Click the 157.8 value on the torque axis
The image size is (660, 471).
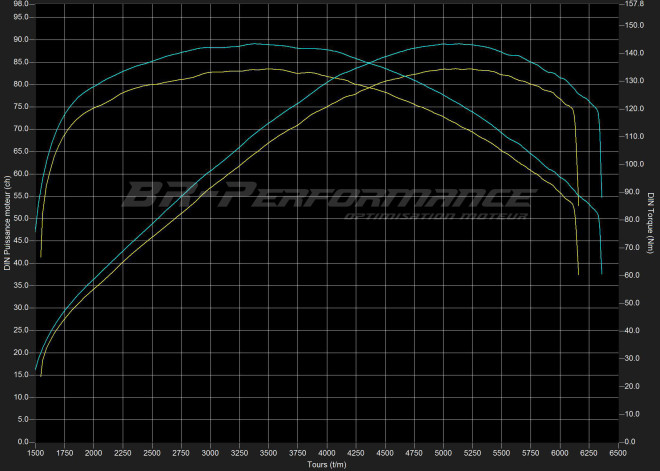[633, 4]
